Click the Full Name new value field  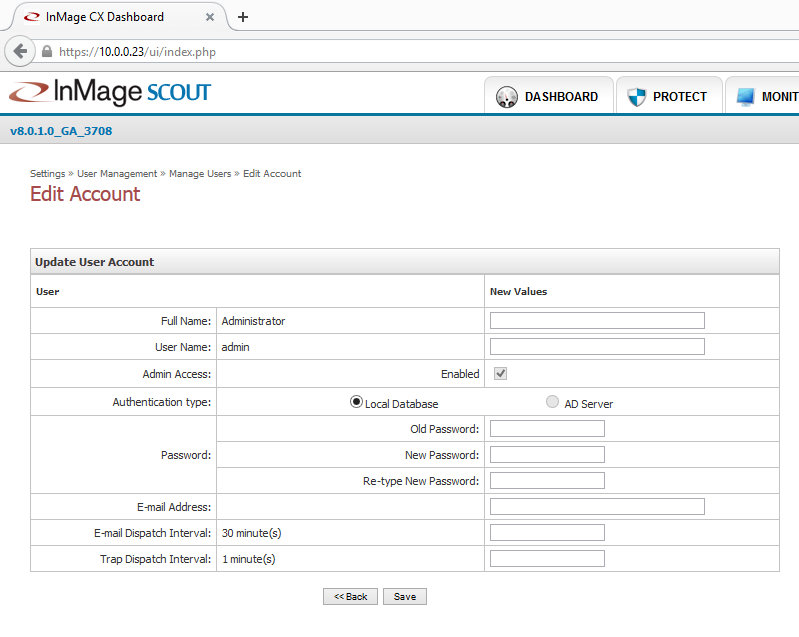[x=597, y=321]
